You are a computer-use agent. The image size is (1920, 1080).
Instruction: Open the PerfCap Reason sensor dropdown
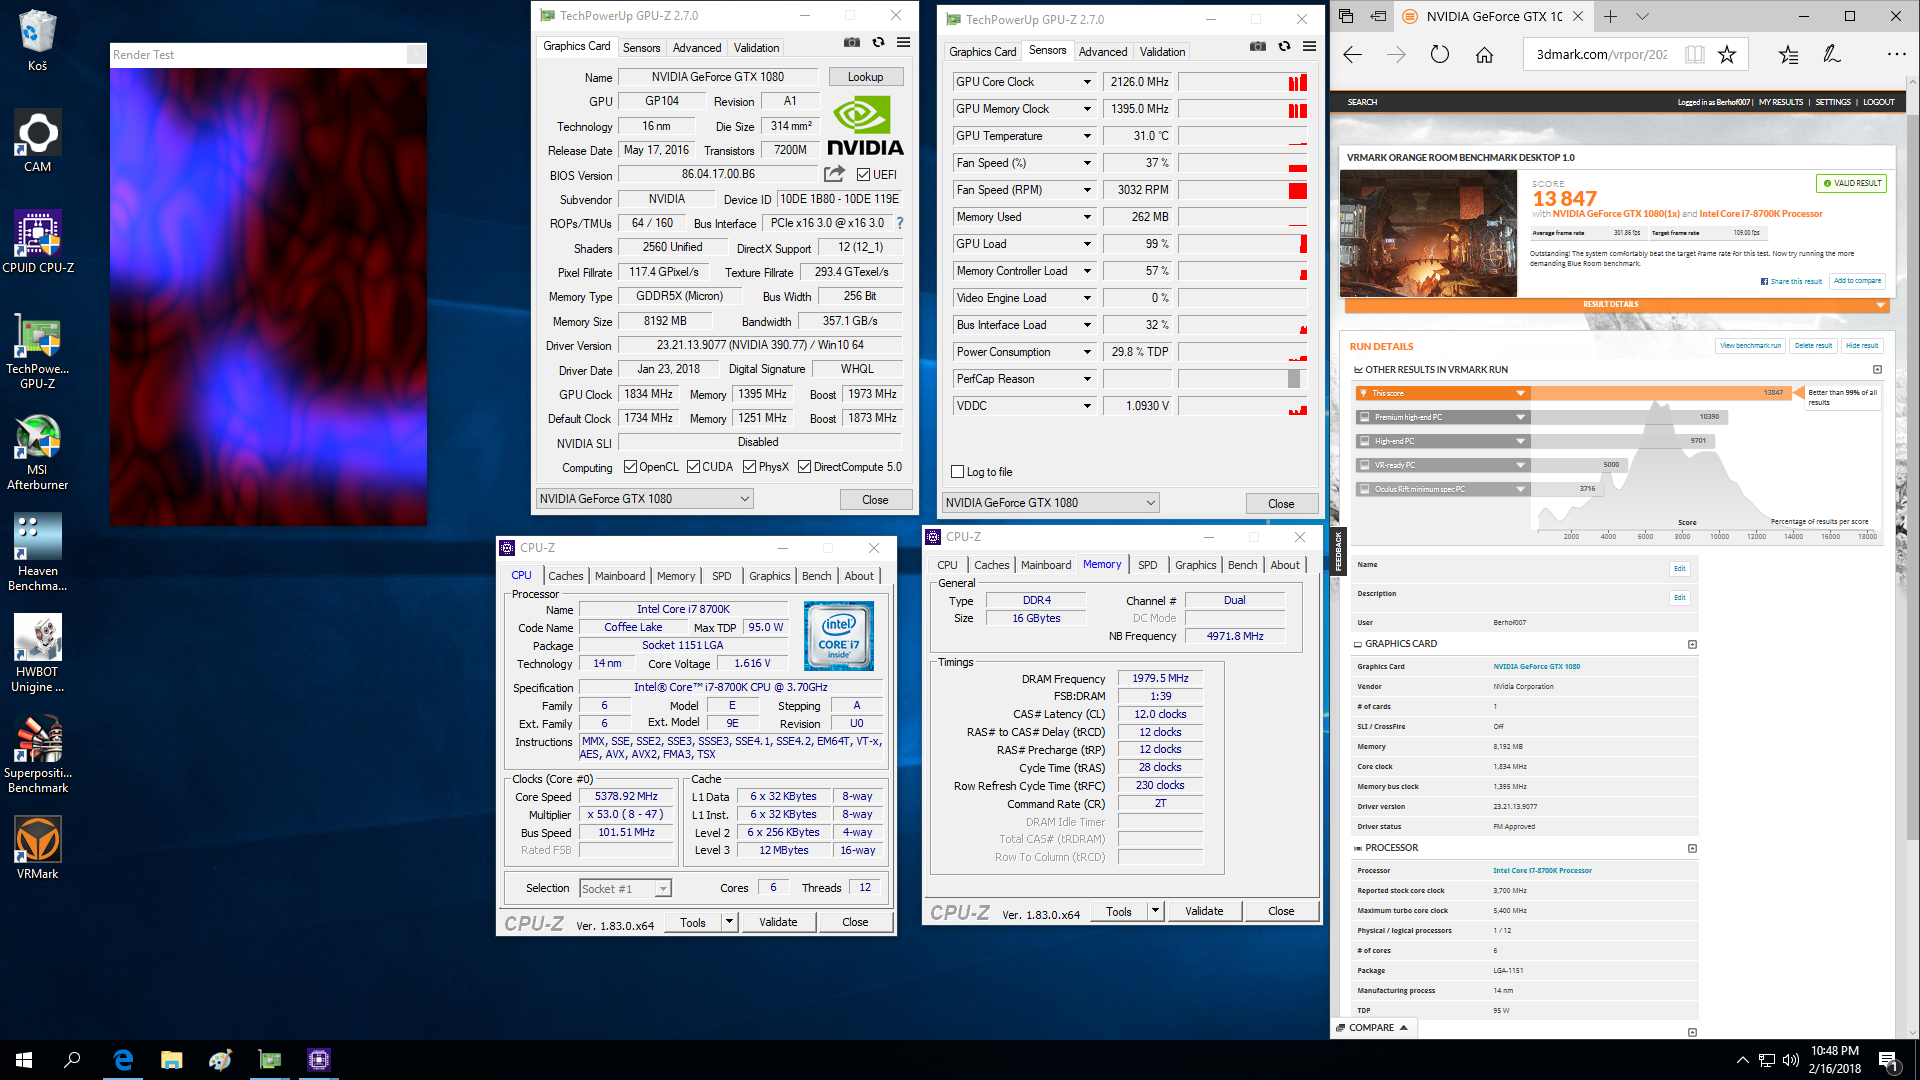(x=1087, y=379)
